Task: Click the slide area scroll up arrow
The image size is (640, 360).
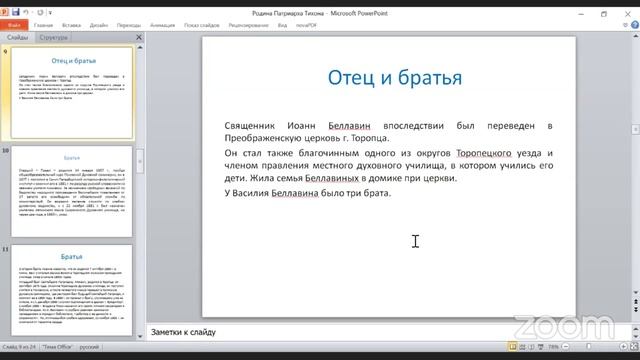Action: (636, 36)
